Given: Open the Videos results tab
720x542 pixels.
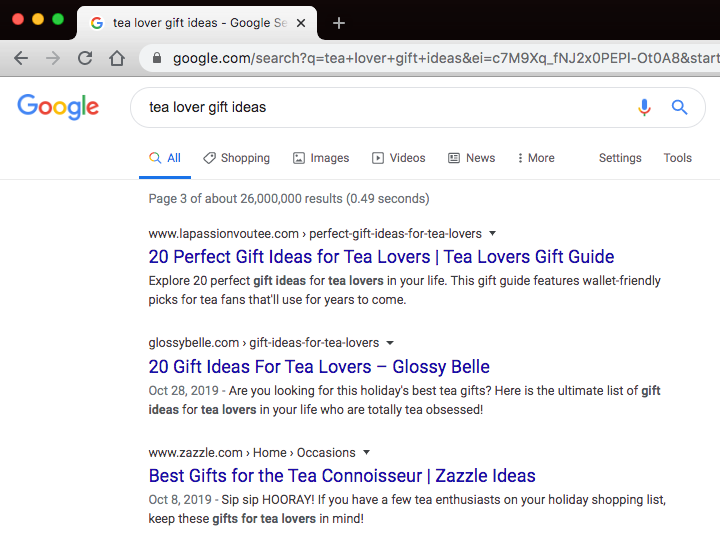Looking at the screenshot, I should tap(399, 158).
